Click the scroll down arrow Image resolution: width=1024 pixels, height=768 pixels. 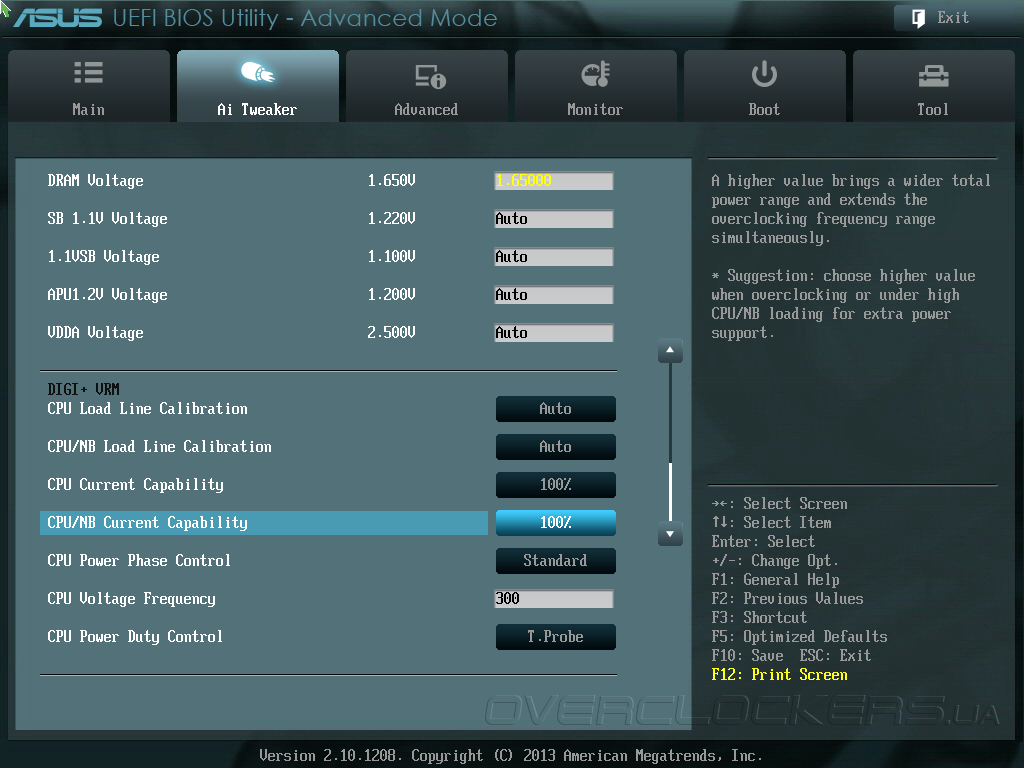click(x=670, y=534)
